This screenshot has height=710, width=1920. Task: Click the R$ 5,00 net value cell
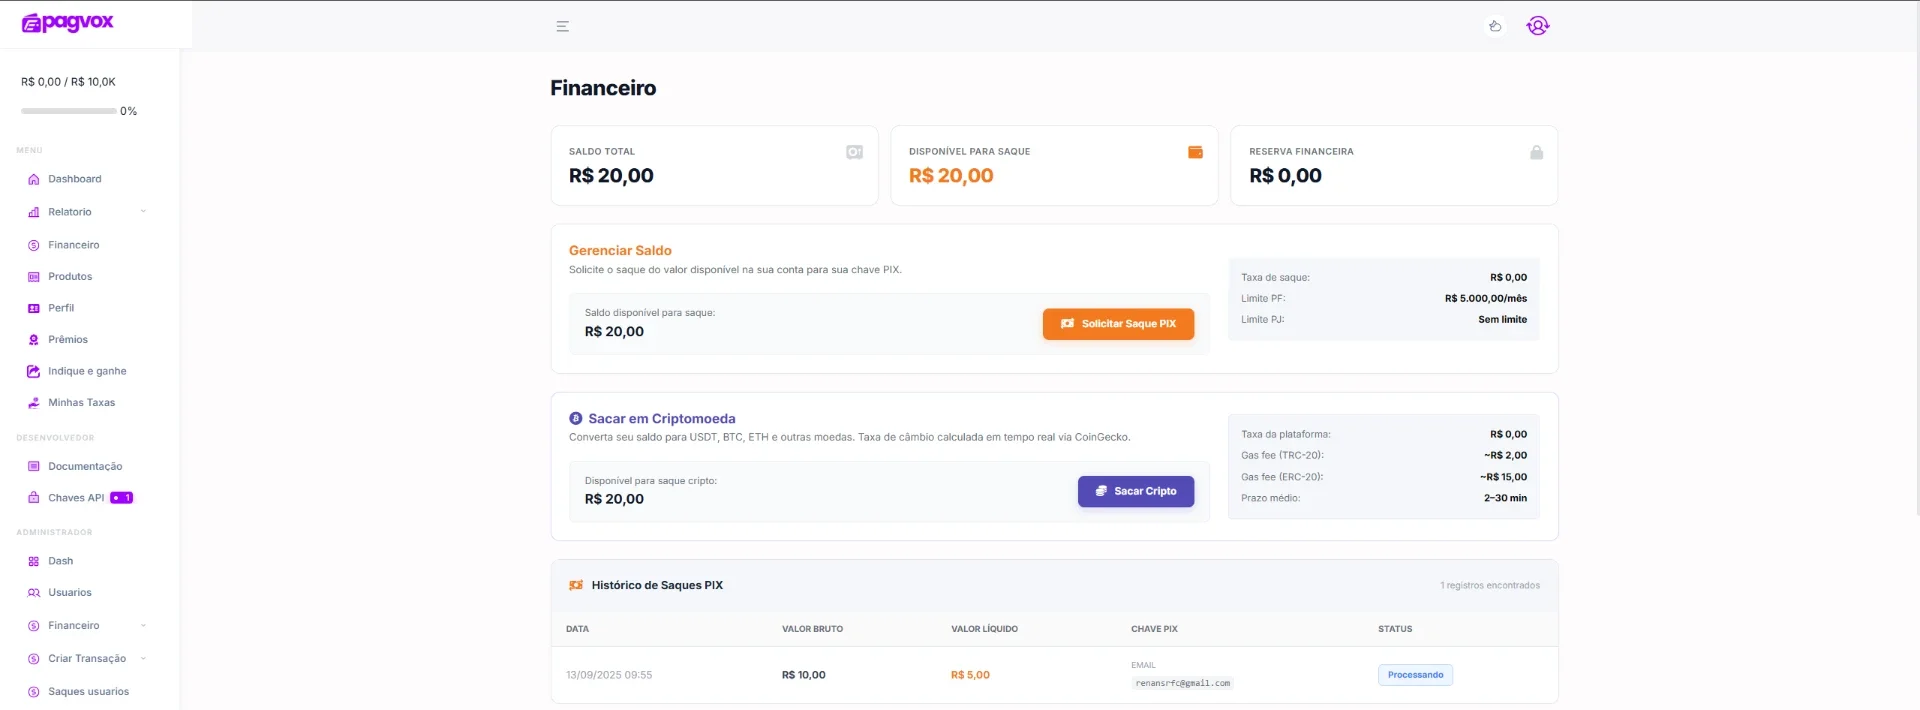[x=970, y=676]
